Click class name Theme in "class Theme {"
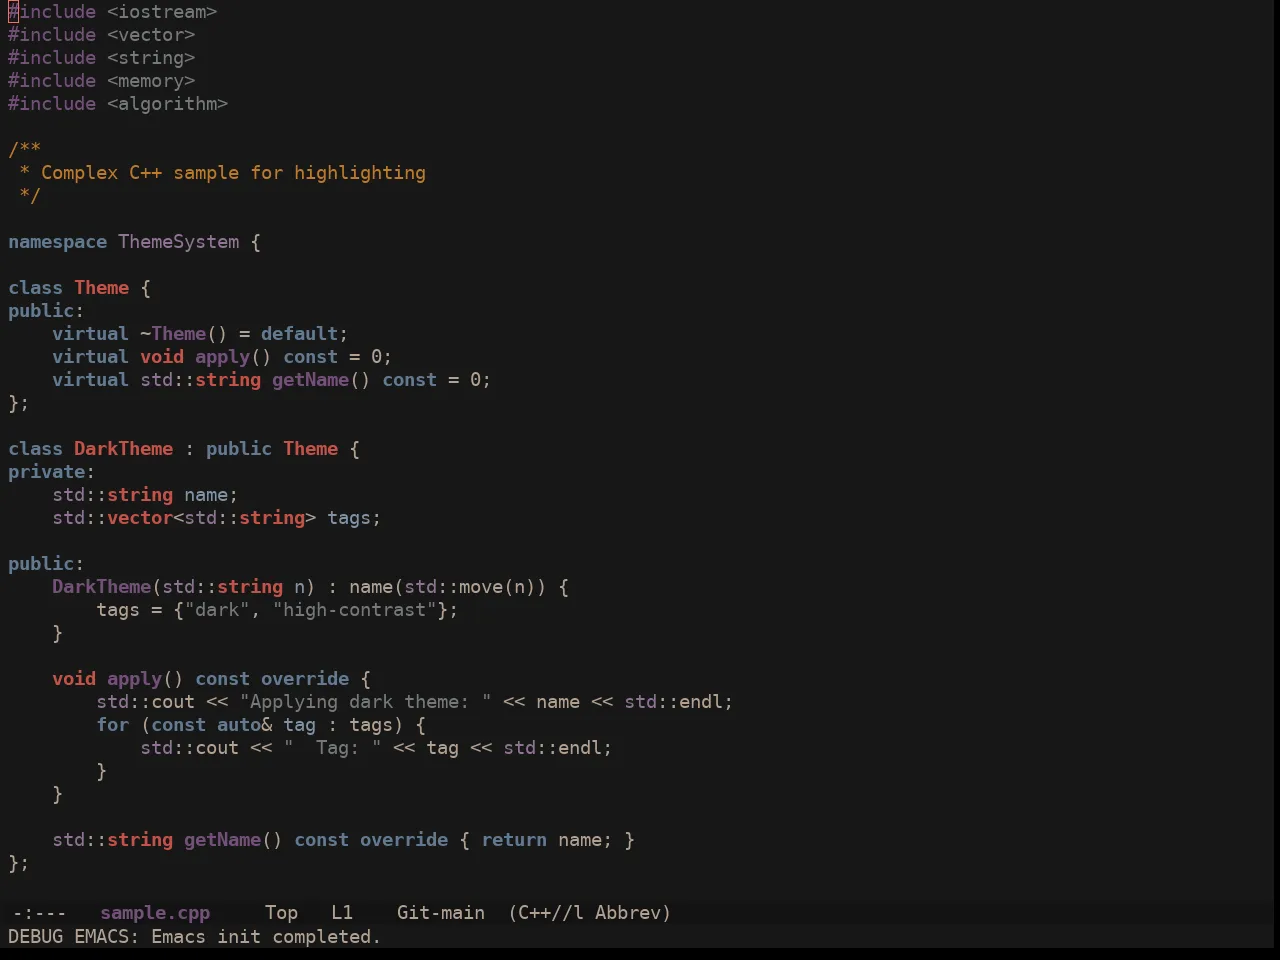 101,288
